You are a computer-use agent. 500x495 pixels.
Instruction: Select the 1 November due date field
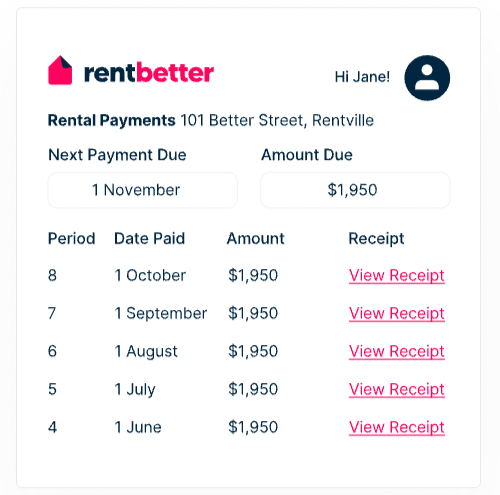coord(143,190)
